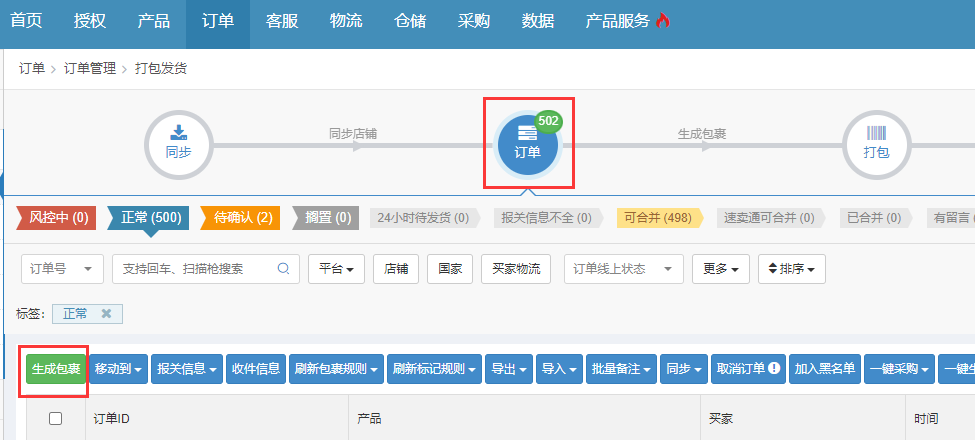Expand the 更多 filters dropdown
The height and width of the screenshot is (440, 975).
(721, 268)
